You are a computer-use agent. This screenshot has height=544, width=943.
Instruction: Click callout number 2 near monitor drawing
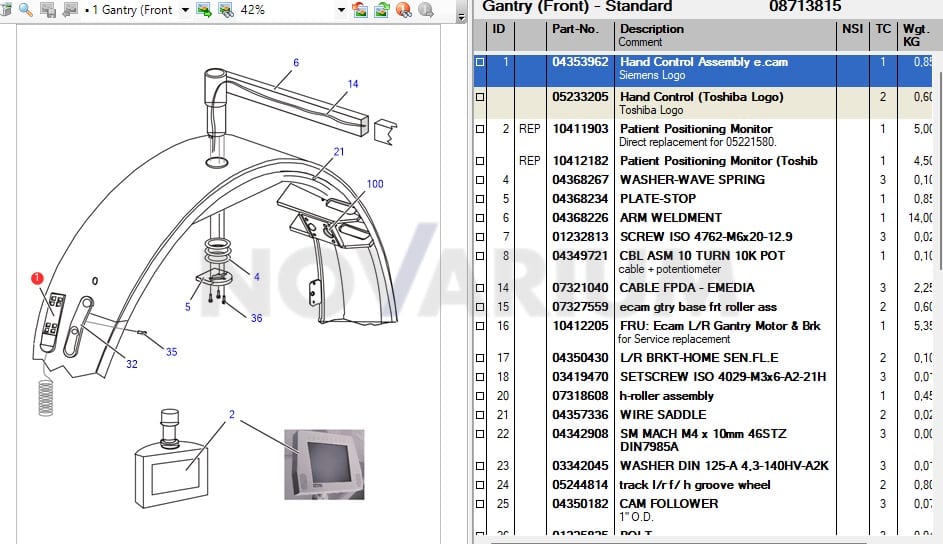(x=232, y=414)
